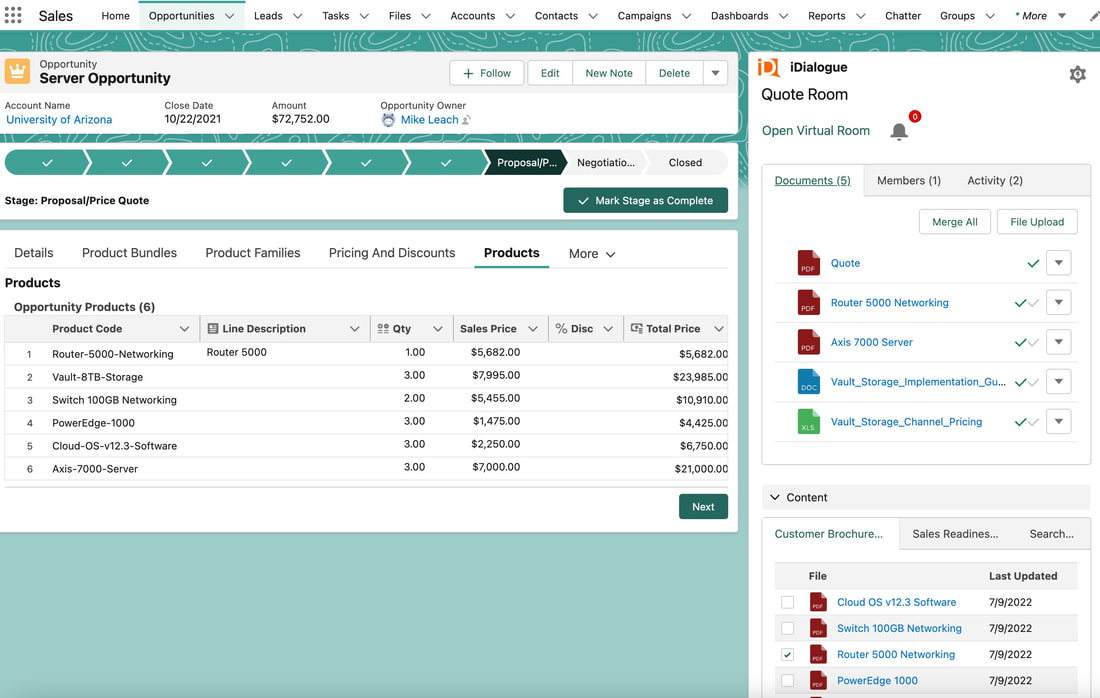Switch to the Pricing And Discounts tab
Image resolution: width=1100 pixels, height=698 pixels.
(x=391, y=253)
